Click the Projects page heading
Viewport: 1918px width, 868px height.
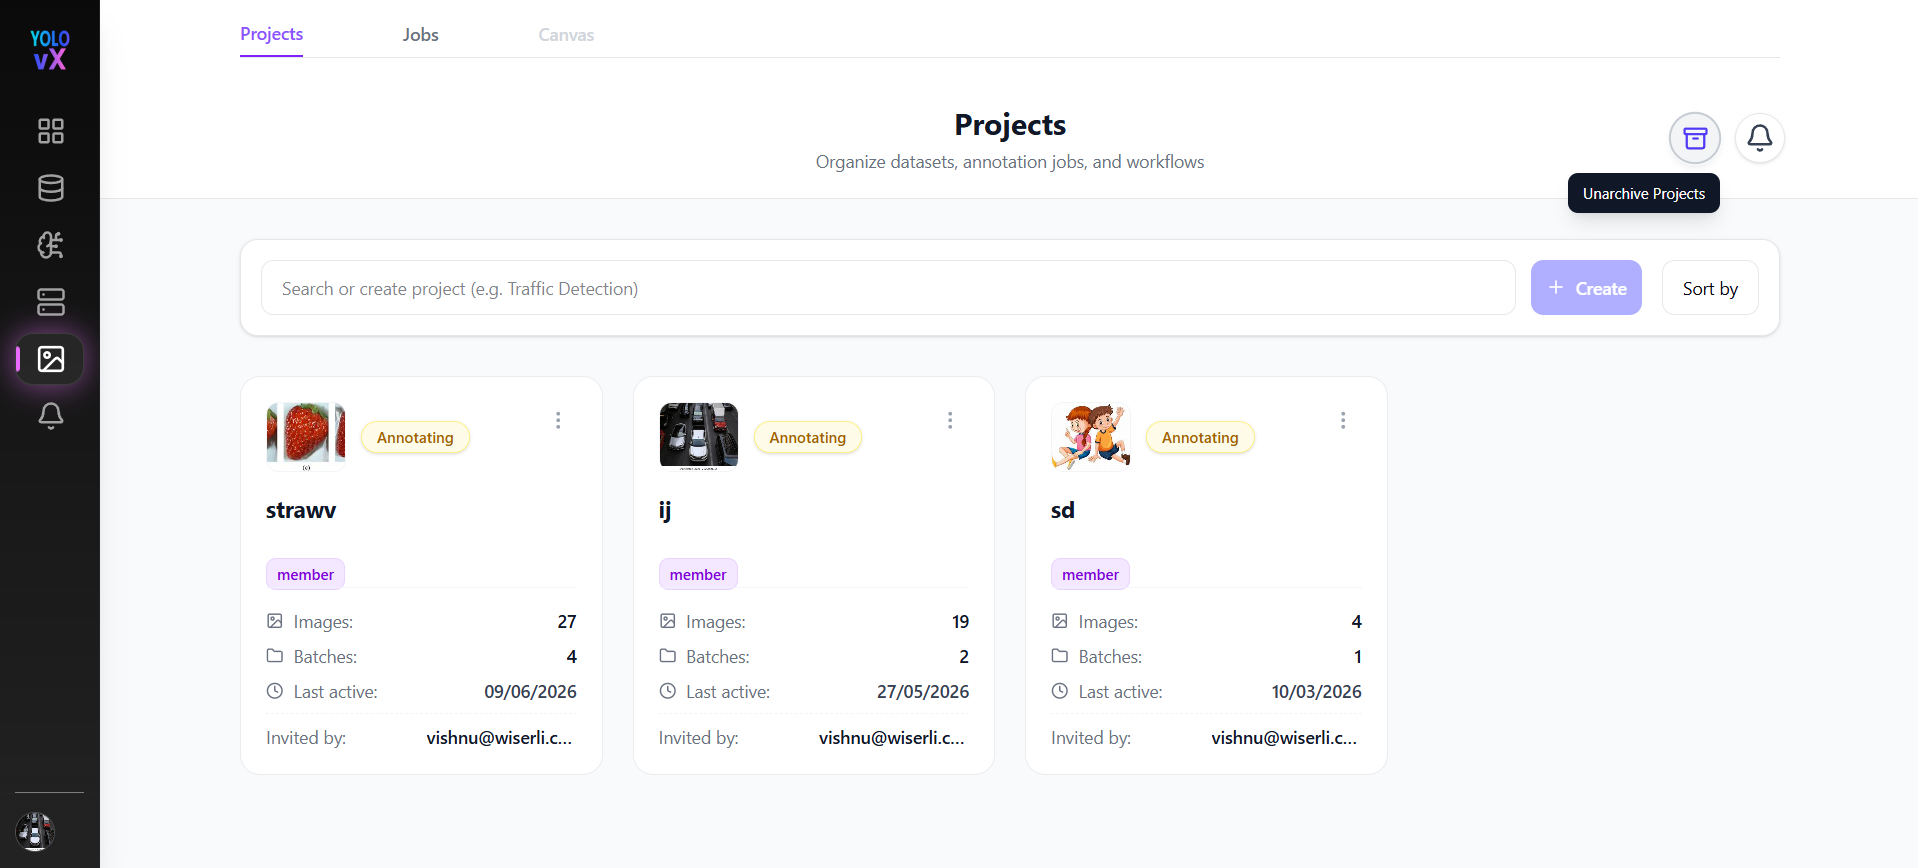click(1010, 124)
